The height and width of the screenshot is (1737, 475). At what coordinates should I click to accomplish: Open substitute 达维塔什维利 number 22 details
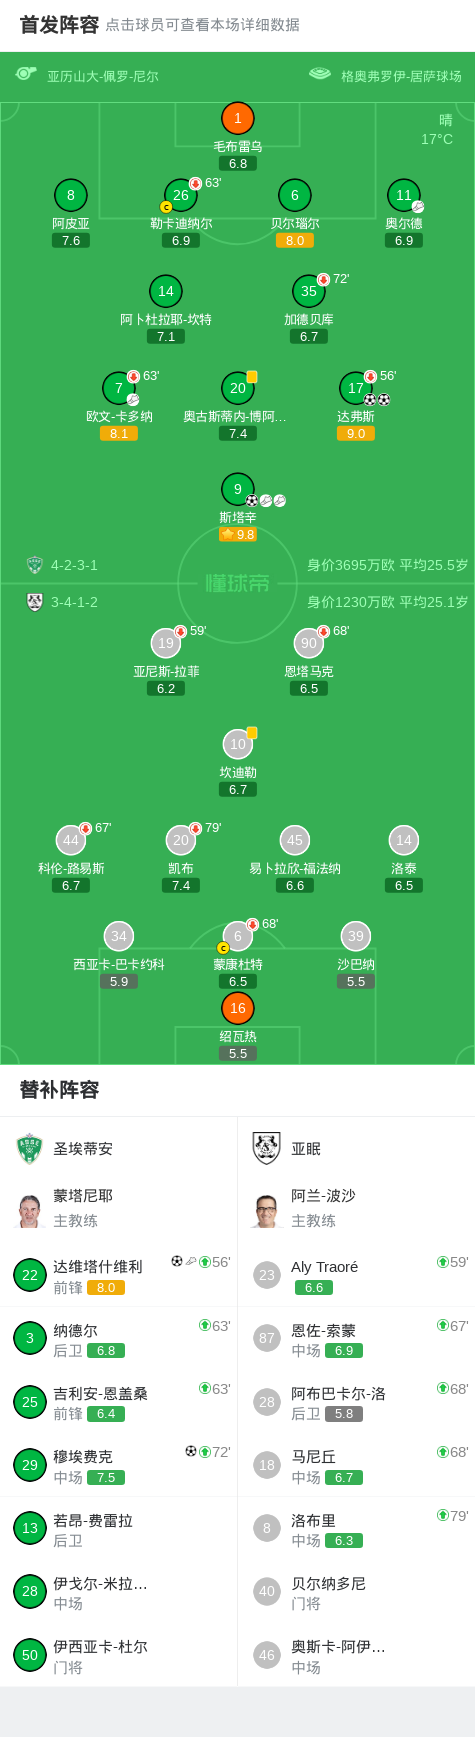pyautogui.click(x=118, y=1275)
